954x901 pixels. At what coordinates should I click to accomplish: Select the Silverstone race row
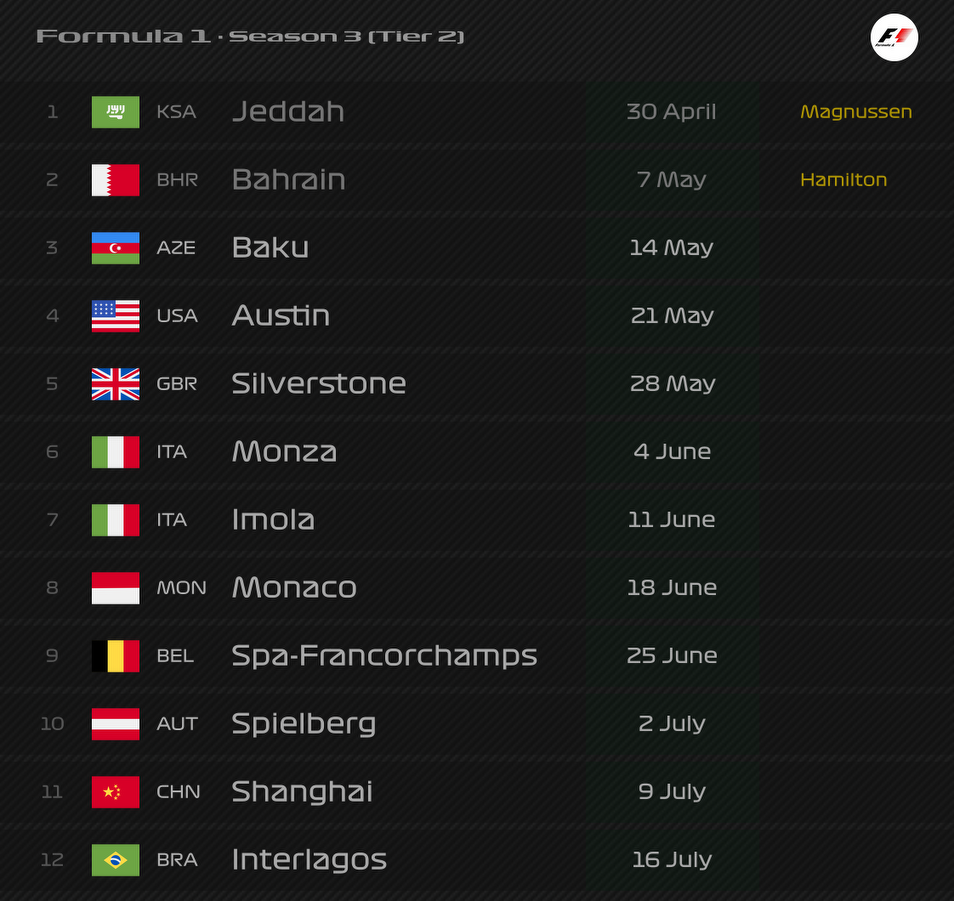coord(477,384)
